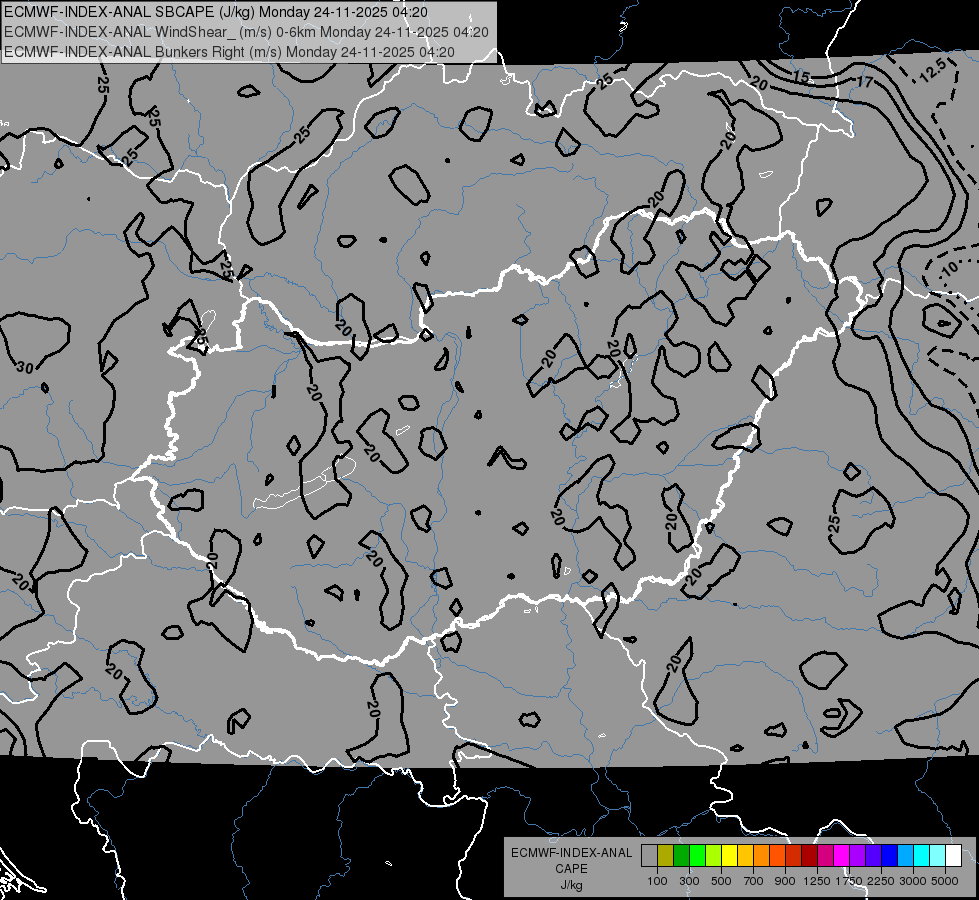The image size is (979, 900).
Task: Click the contour label 17
Action: click(865, 81)
